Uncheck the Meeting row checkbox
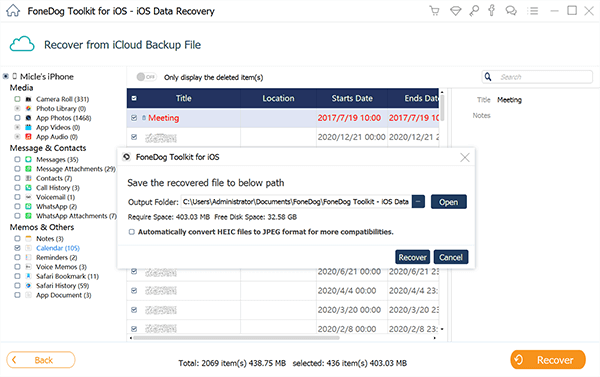Viewport: 600px width, 377px height. (x=134, y=118)
